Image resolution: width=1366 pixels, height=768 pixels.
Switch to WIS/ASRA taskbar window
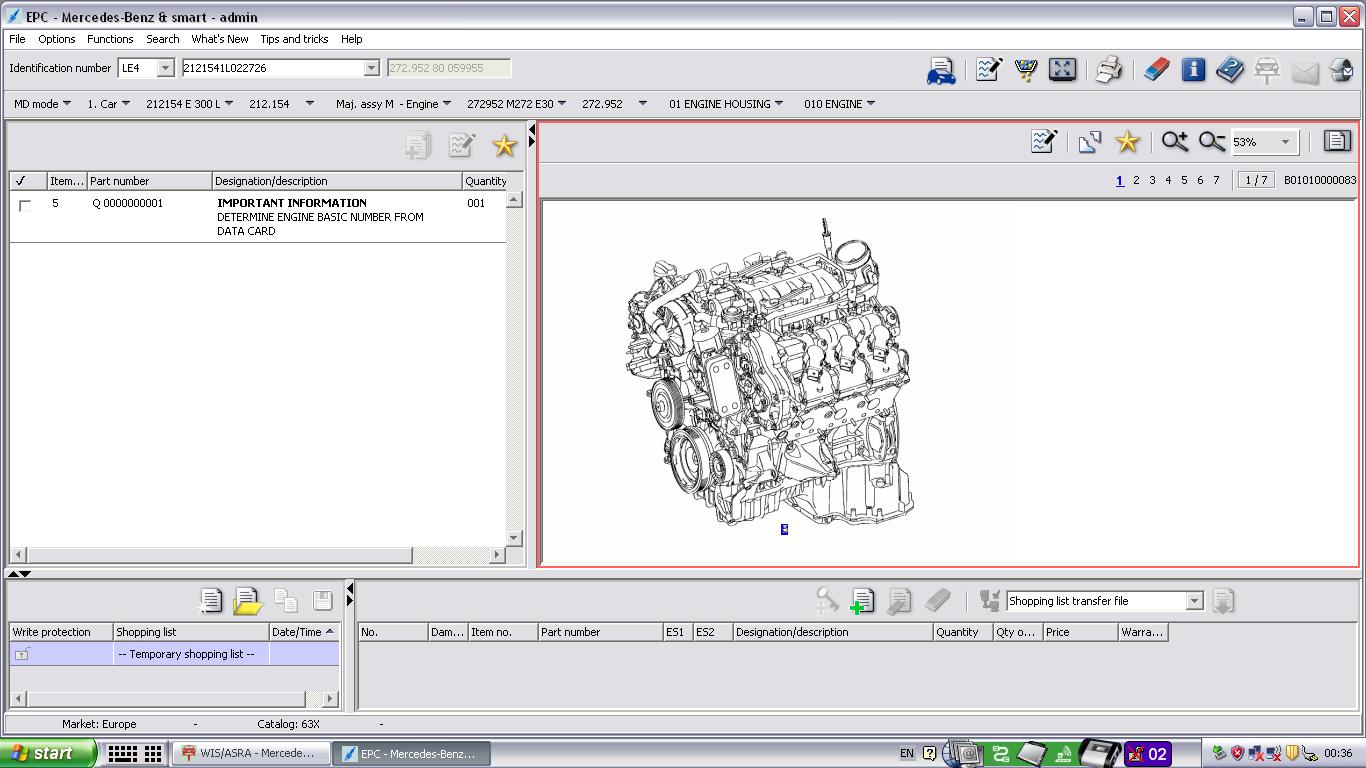(250, 754)
